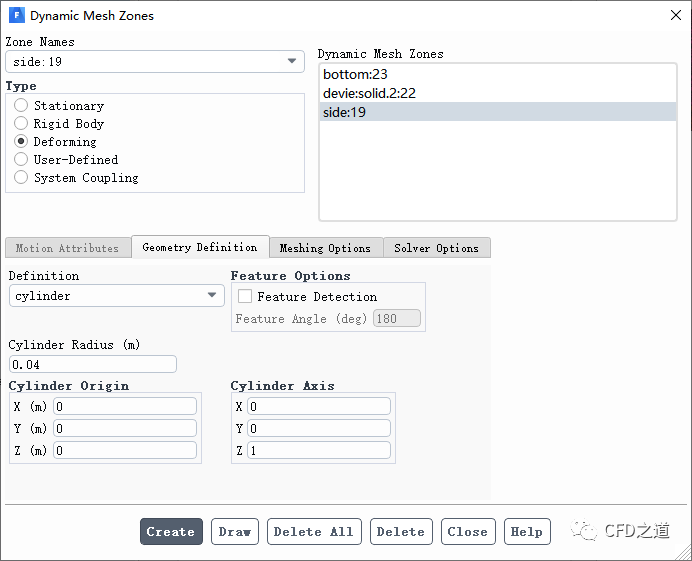Pick System Coupling radio option
692x561 pixels.
21,178
